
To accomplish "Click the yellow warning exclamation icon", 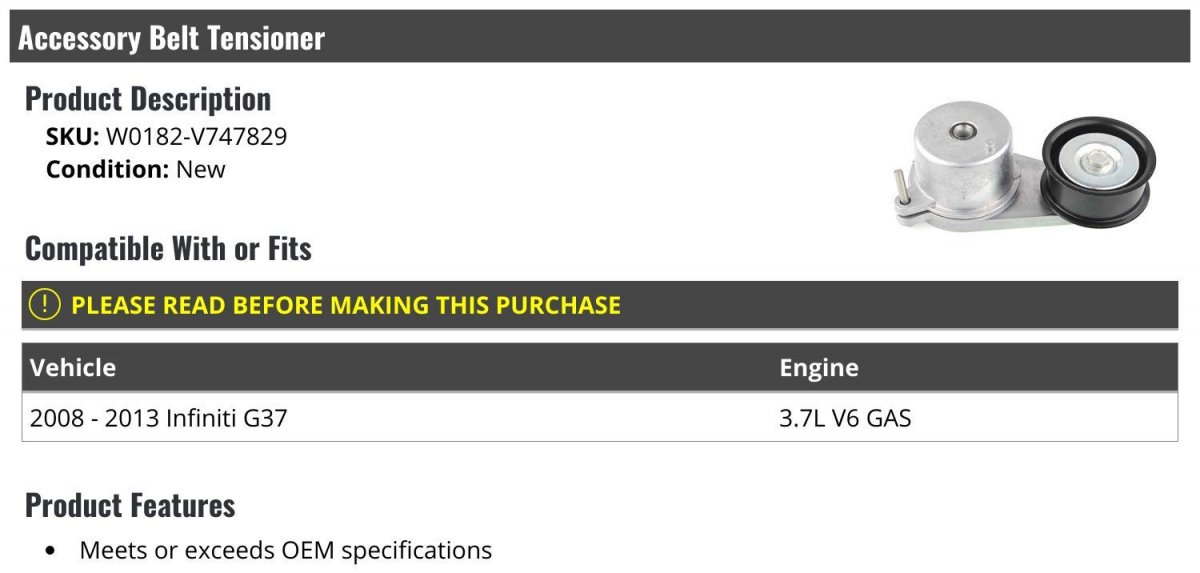I will (x=45, y=304).
